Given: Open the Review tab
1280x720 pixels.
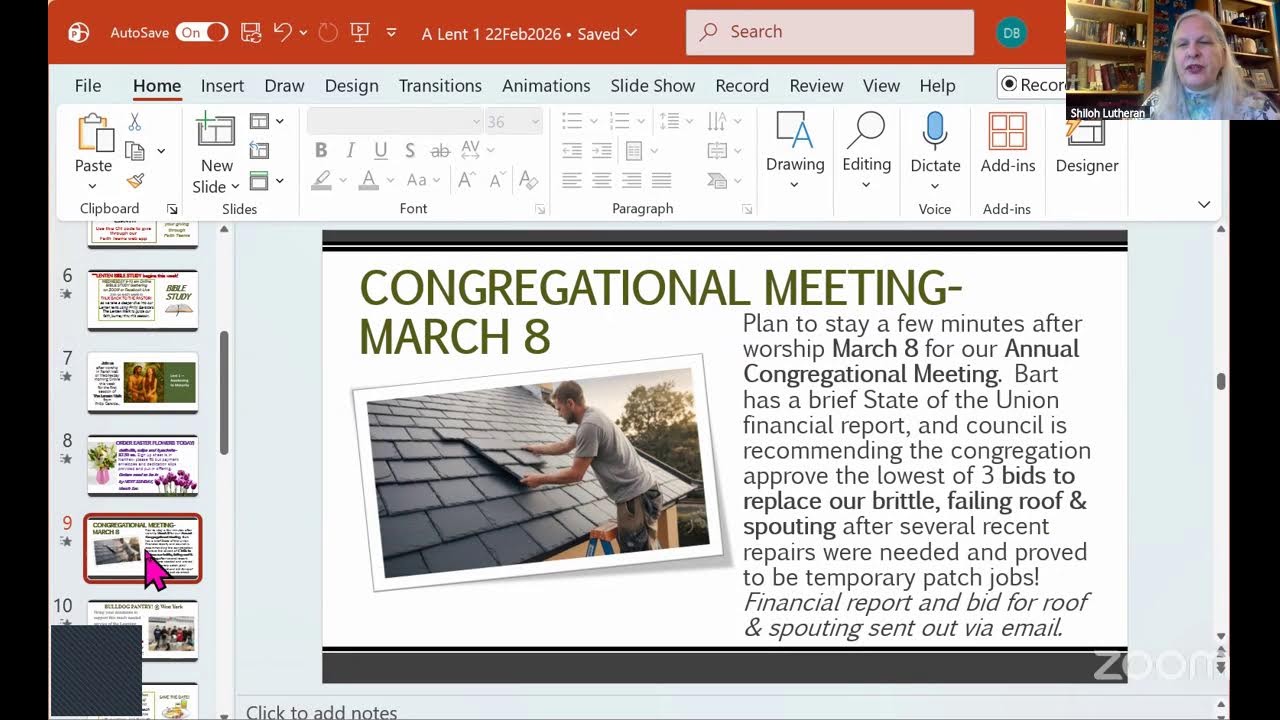Looking at the screenshot, I should [816, 86].
